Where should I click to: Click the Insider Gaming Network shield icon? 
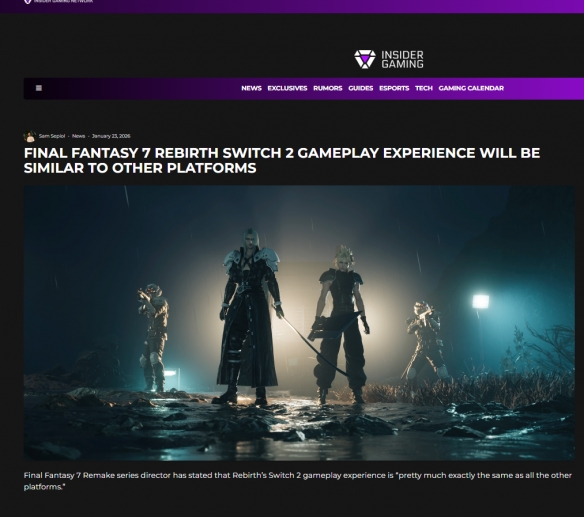[x=28, y=1]
